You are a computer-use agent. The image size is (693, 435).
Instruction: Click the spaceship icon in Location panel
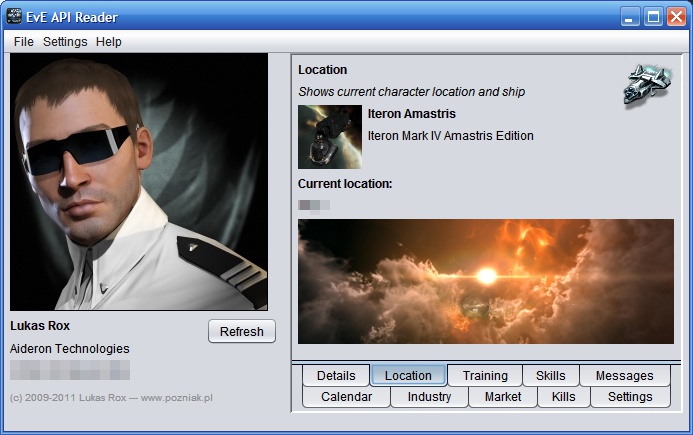647,86
